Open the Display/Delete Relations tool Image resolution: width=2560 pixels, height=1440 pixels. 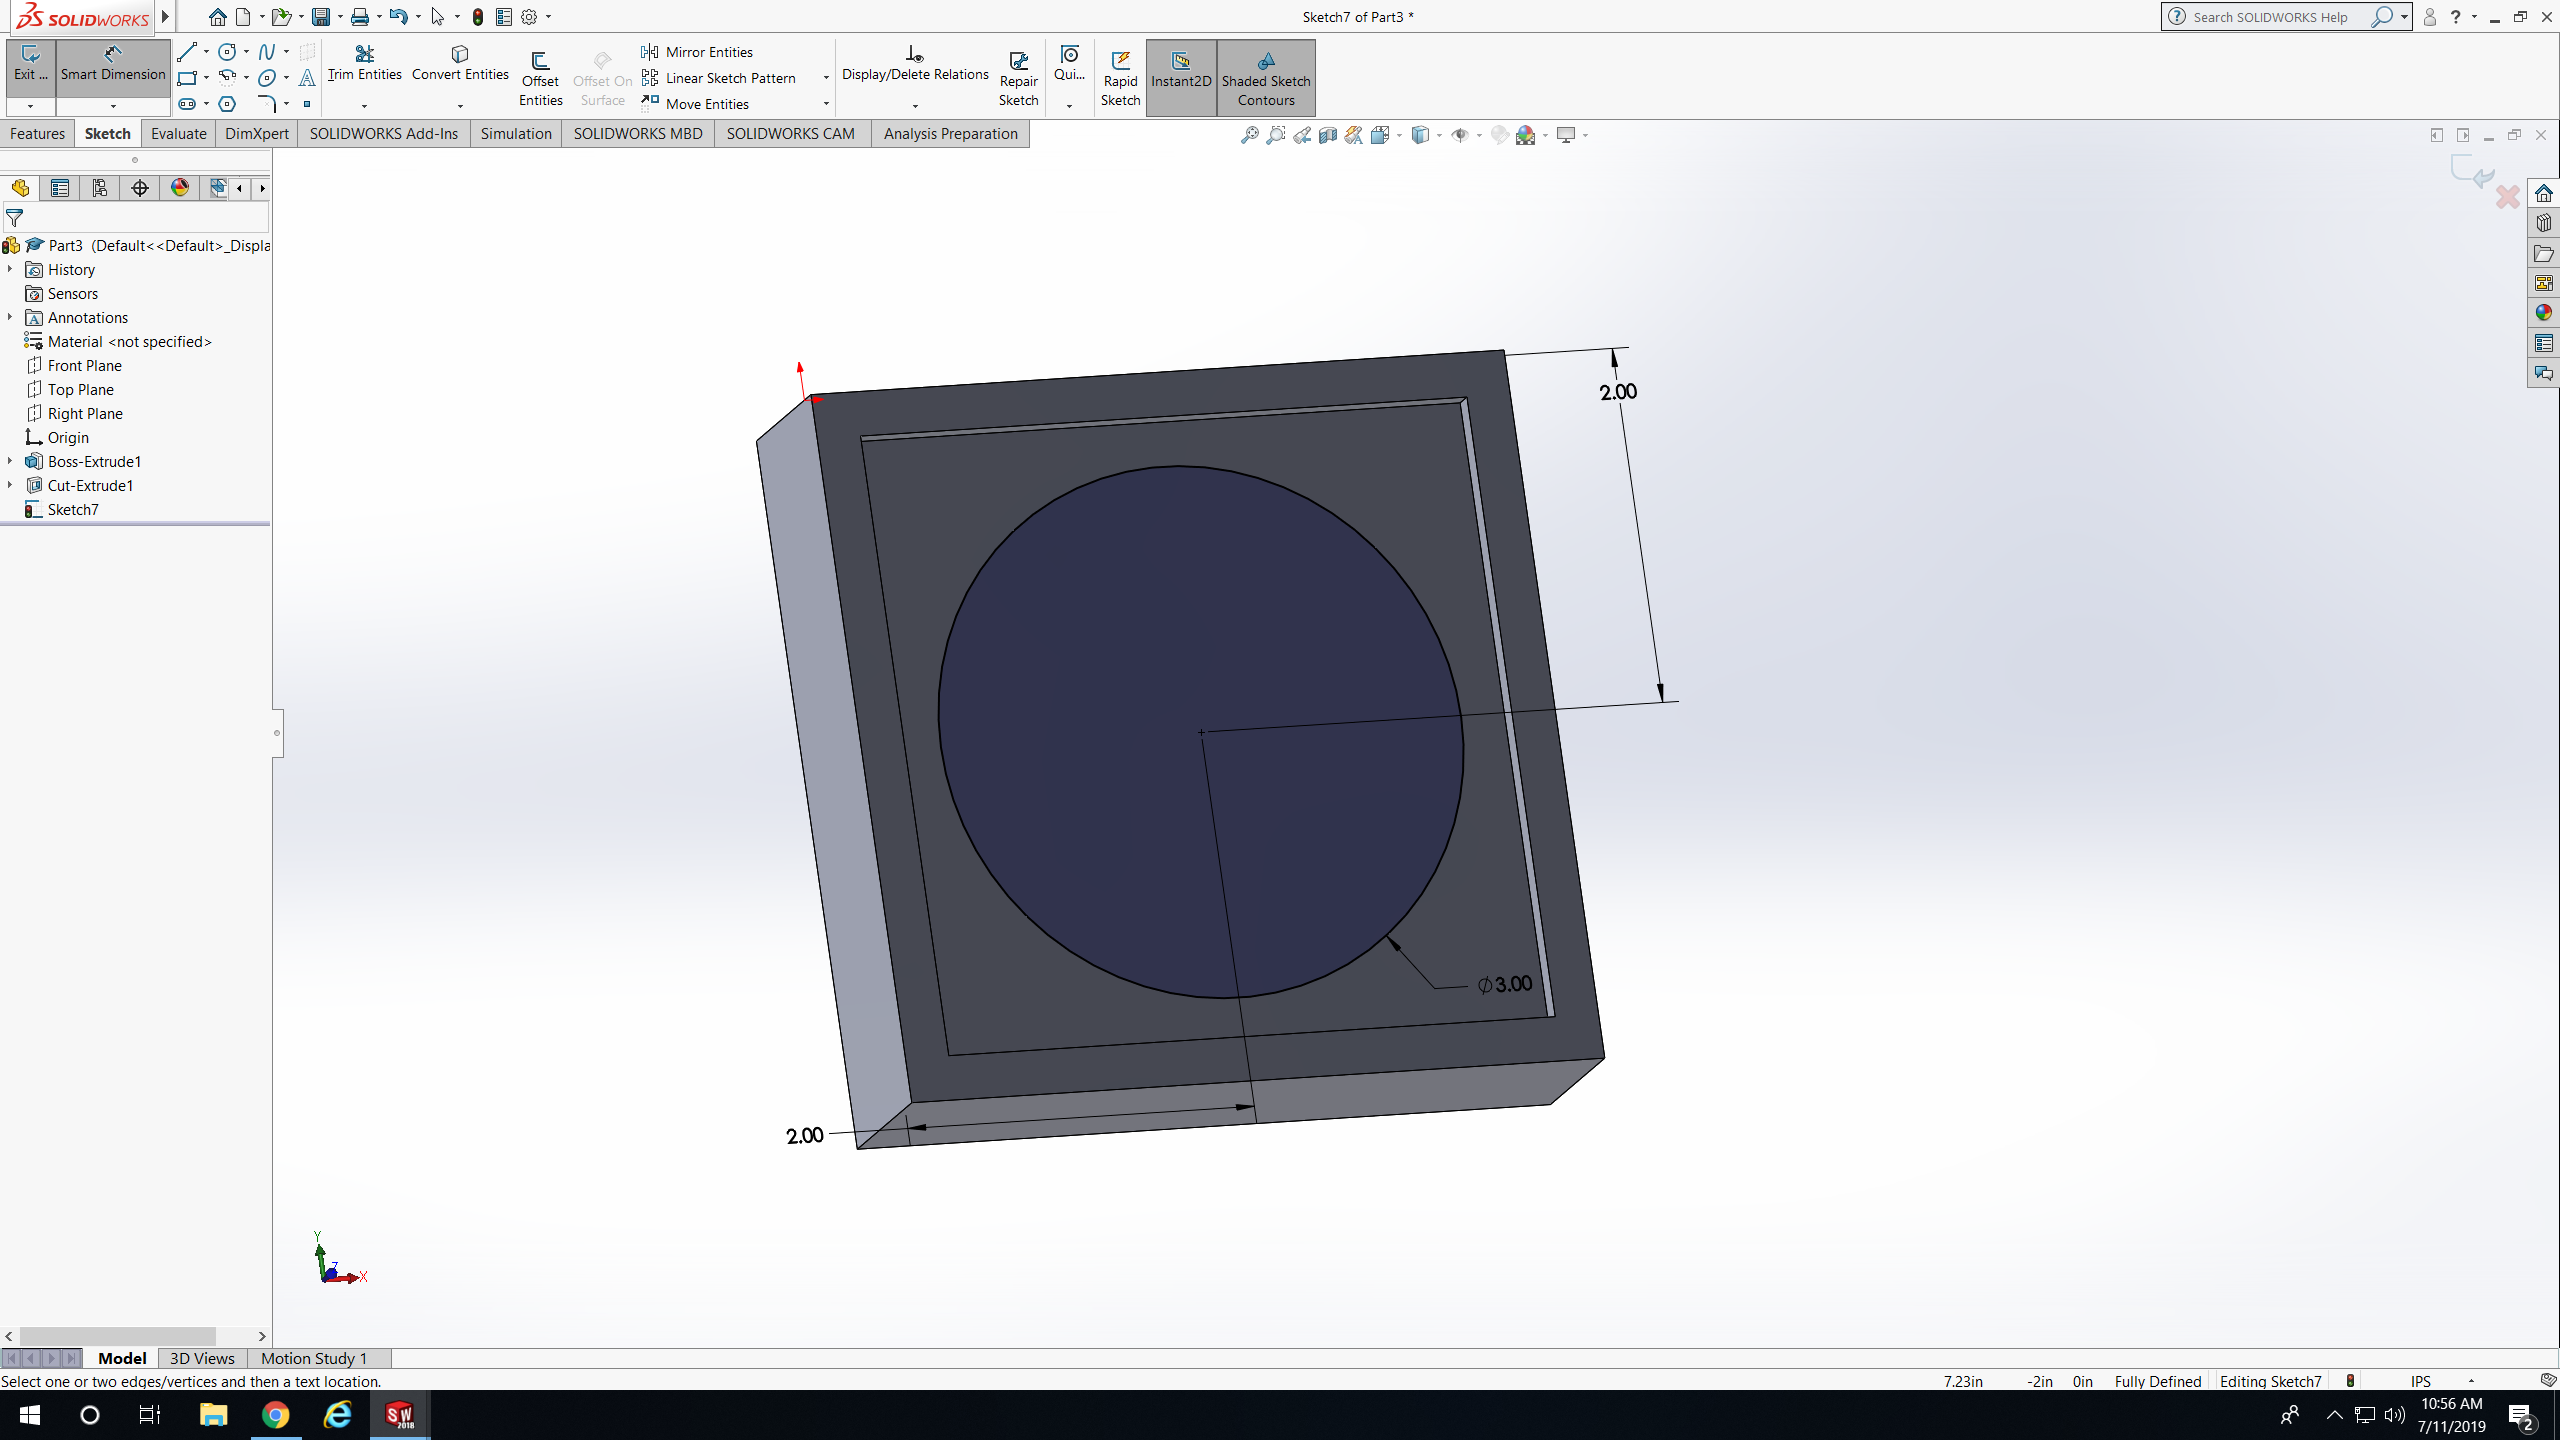914,62
